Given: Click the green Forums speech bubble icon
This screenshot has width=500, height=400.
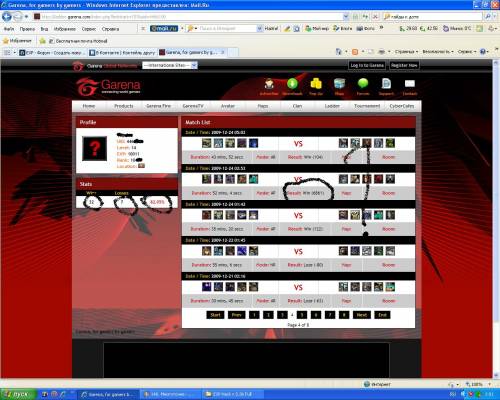Looking at the screenshot, I should [363, 83].
